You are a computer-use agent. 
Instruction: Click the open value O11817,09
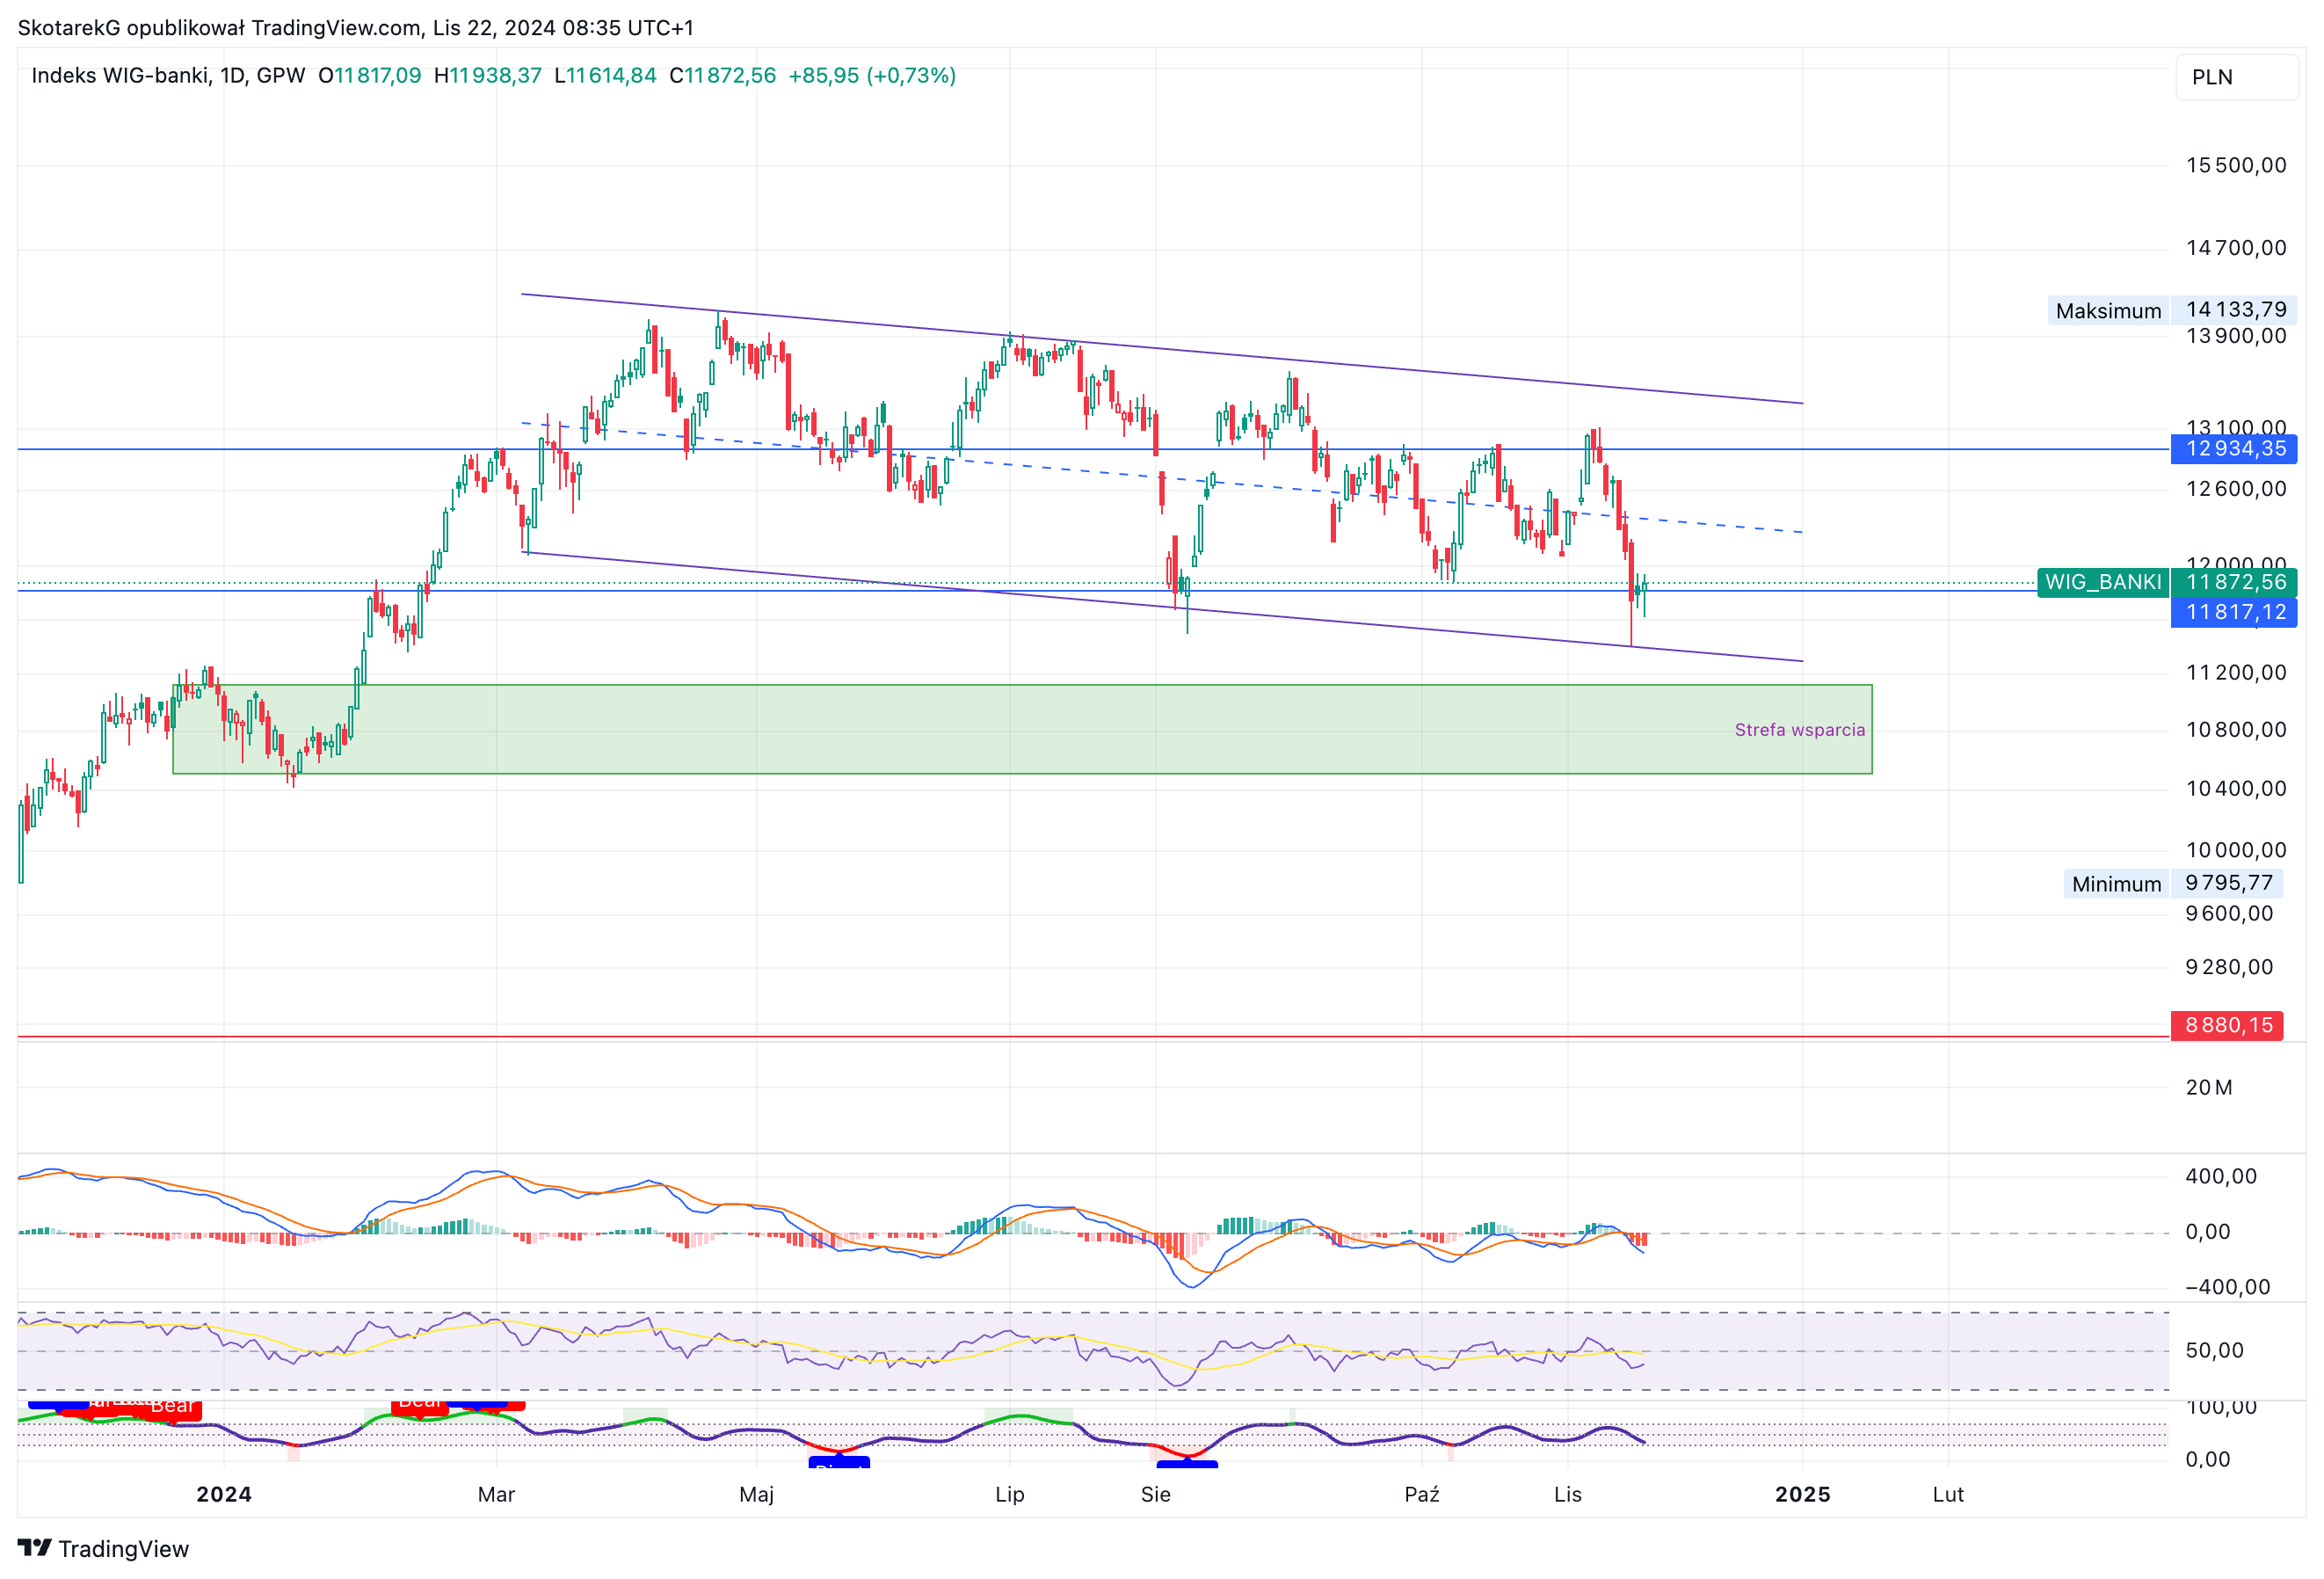pos(370,76)
